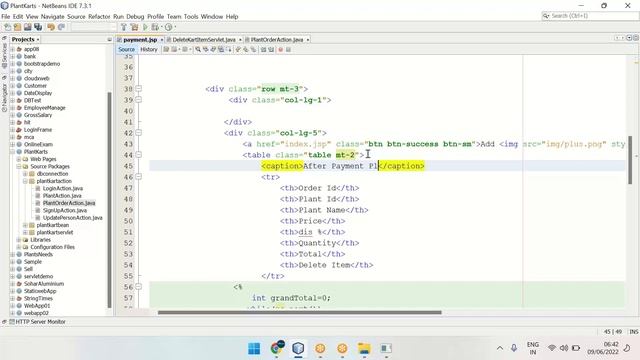Click the HTTP Server Monitor tab

coord(37,322)
